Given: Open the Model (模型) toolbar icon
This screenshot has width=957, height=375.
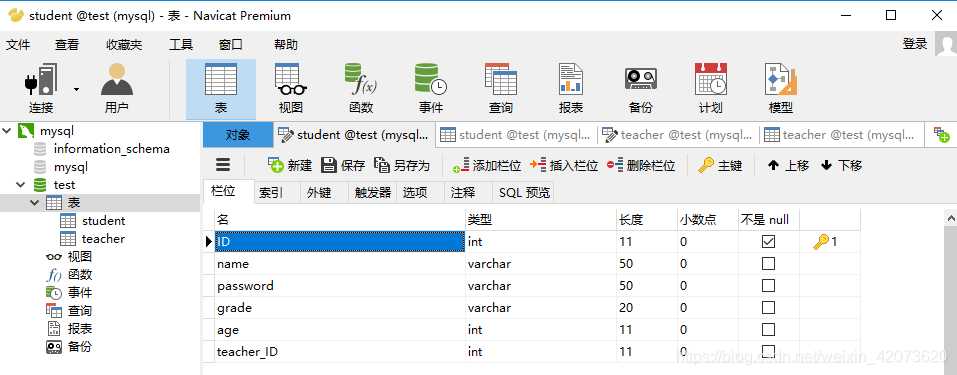Looking at the screenshot, I should 781,89.
